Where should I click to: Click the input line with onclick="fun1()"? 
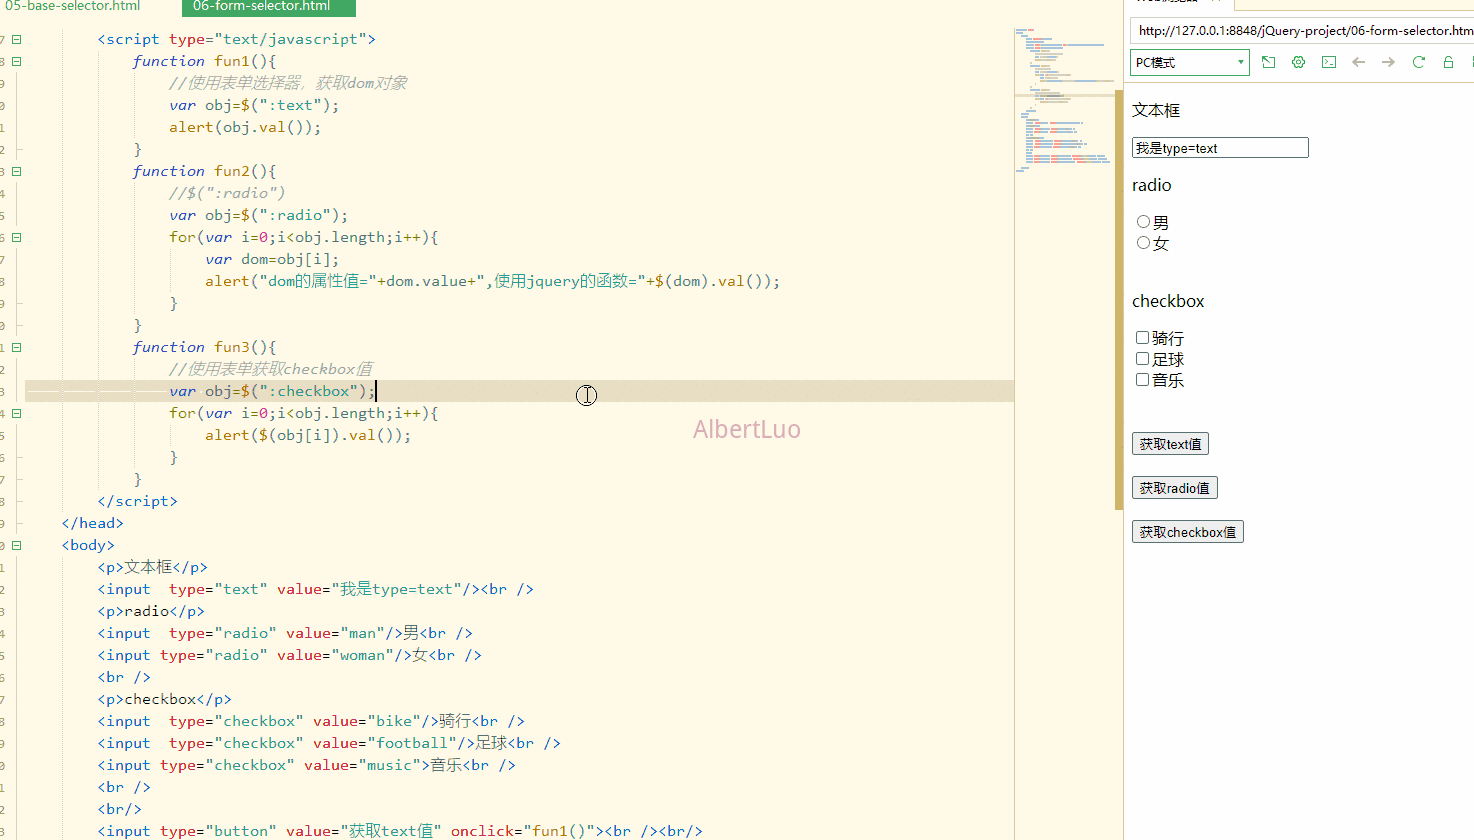(x=400, y=831)
